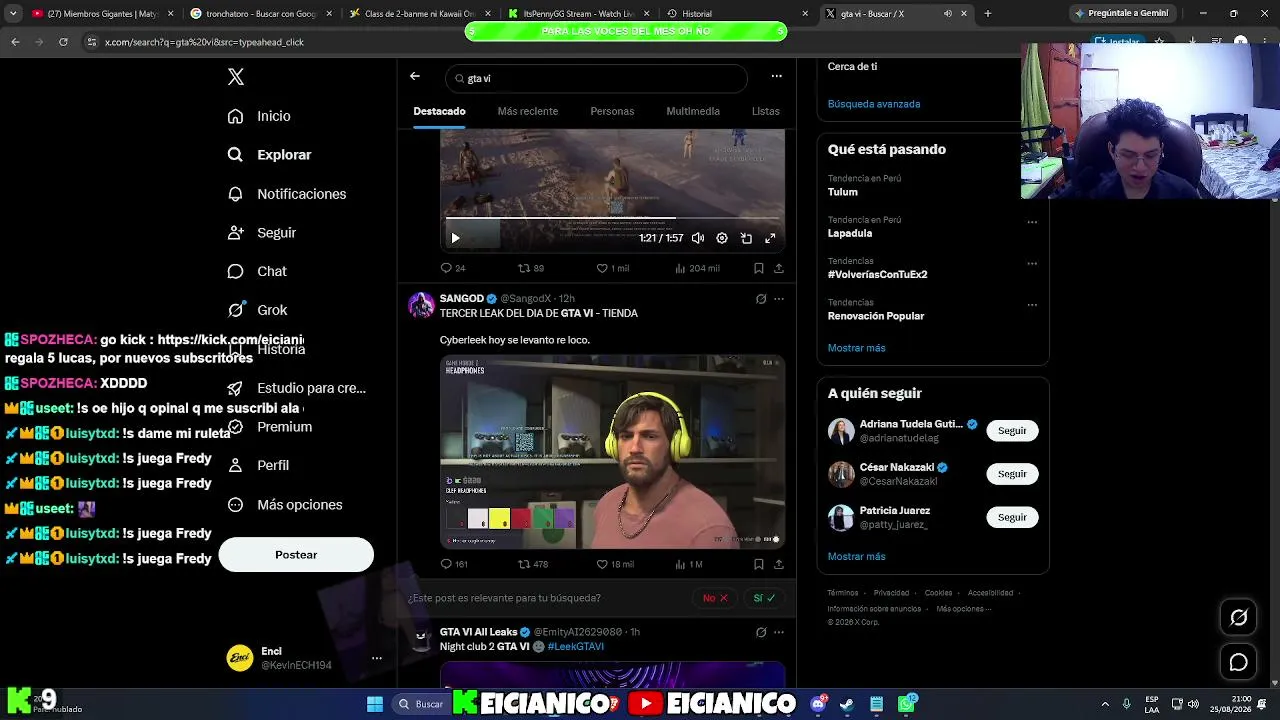Click the Postear button
This screenshot has width=1280, height=720.
[296, 555]
